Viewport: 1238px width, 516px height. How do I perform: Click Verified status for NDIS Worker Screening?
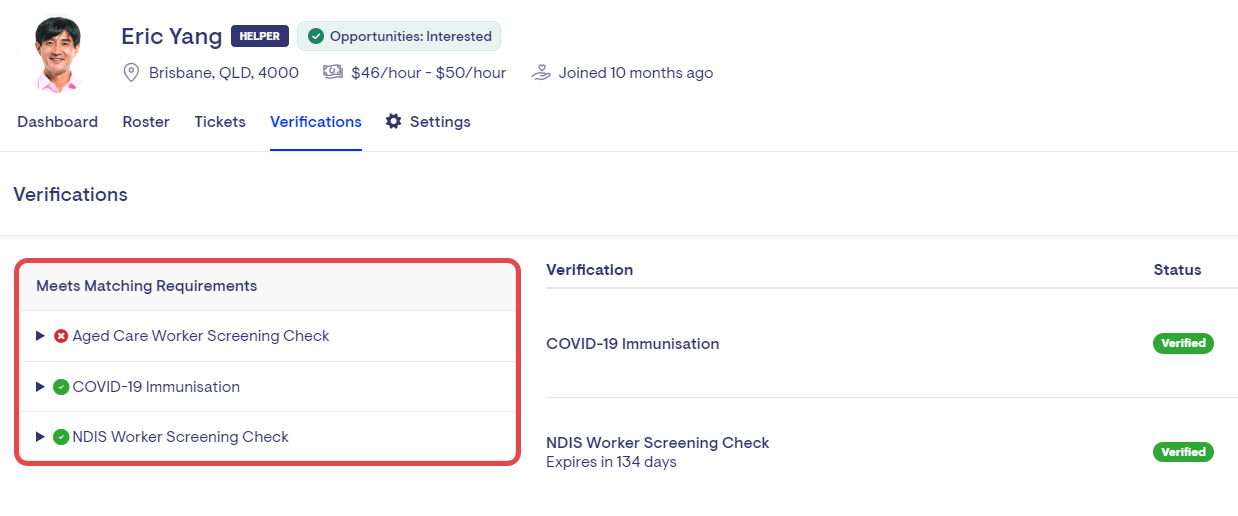click(1183, 452)
